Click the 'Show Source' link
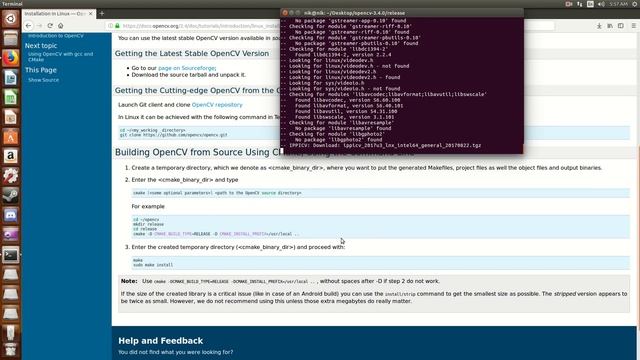 (43, 80)
